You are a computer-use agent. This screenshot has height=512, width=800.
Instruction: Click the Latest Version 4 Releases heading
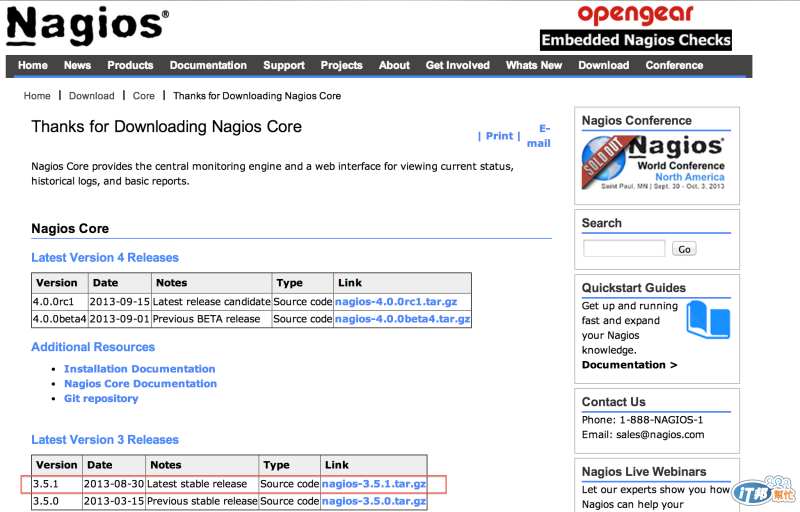pyautogui.click(x=105, y=258)
